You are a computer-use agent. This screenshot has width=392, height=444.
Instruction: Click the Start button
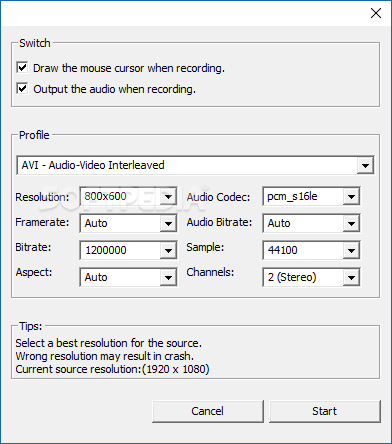coord(325,411)
